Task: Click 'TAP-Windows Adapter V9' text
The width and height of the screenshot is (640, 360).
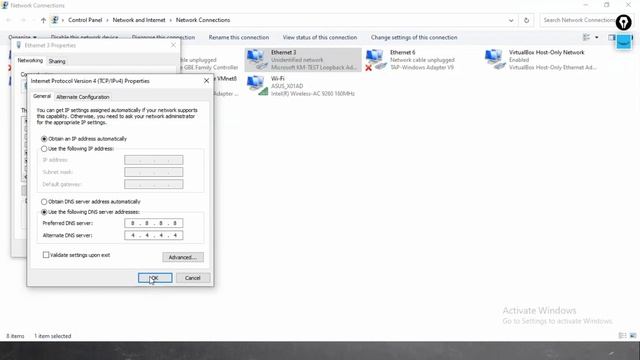Action: coord(422,67)
